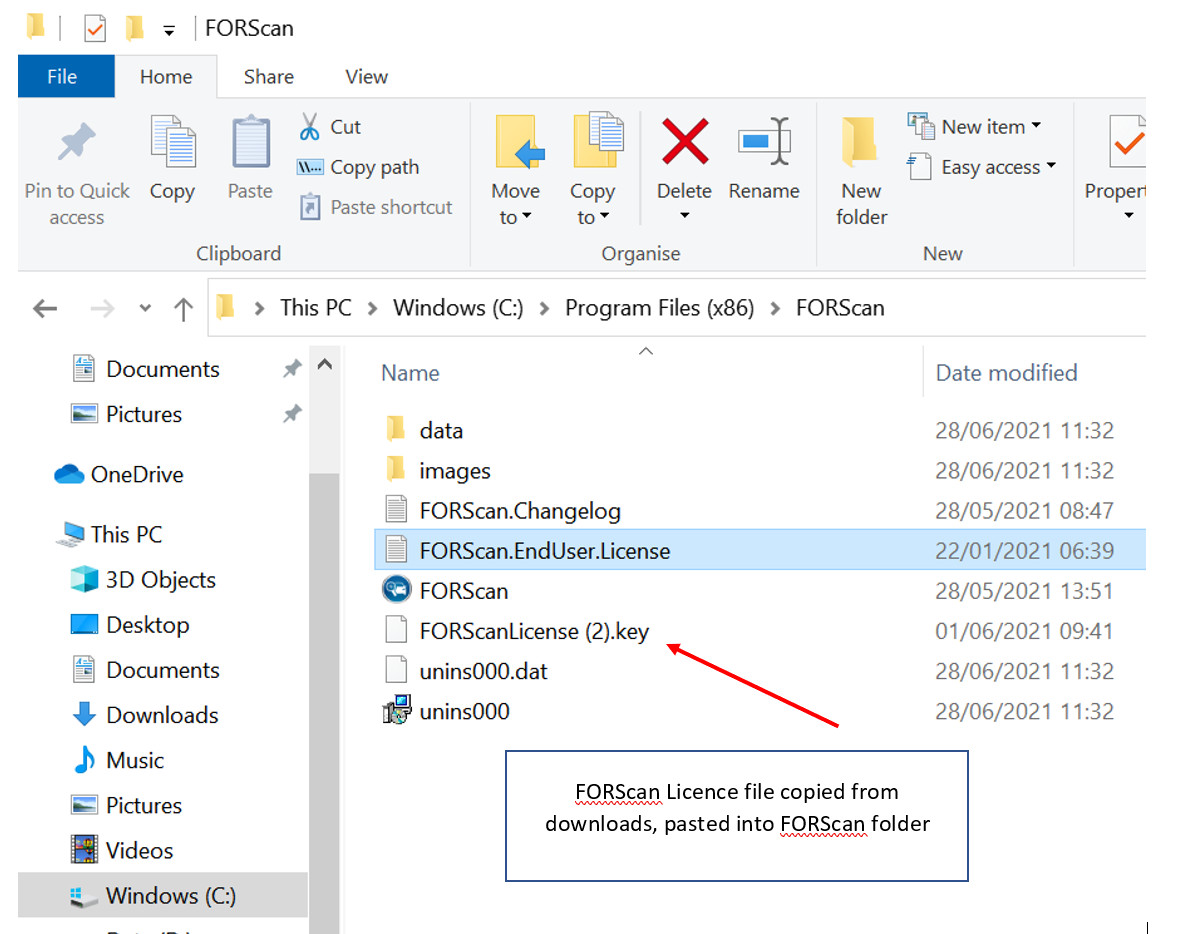This screenshot has width=1179, height=934.
Task: Click the red Delete X icon
Action: coord(685,141)
